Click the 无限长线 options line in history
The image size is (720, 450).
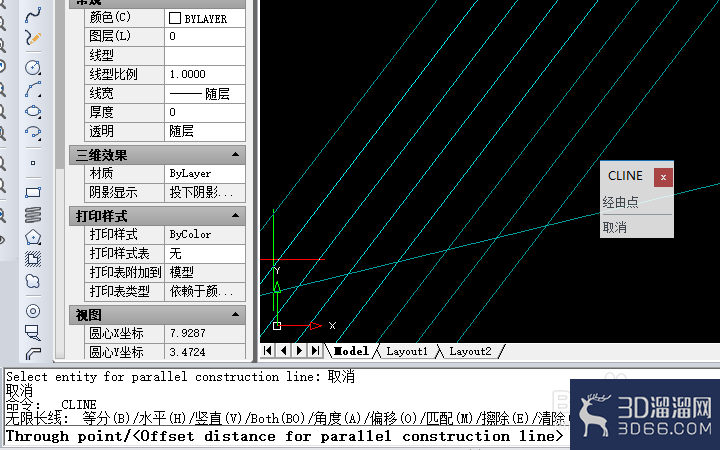285,418
